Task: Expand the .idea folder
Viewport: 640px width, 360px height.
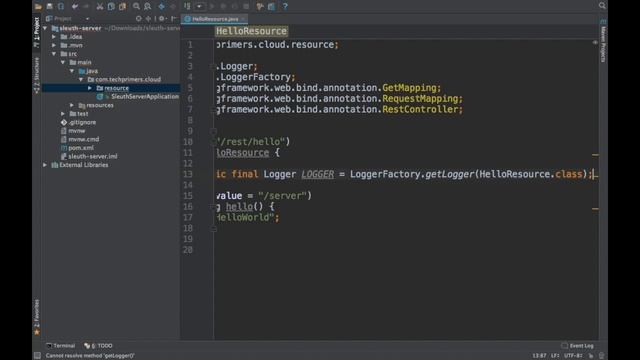Action: [x=54, y=37]
